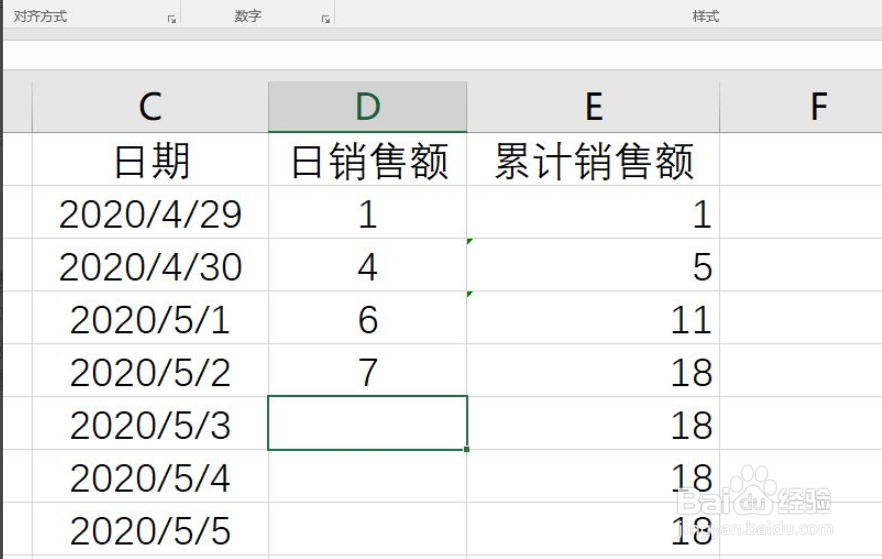Viewport: 882px width, 559px height.
Task: Open the alignment settings dialog launcher
Action: (x=172, y=20)
